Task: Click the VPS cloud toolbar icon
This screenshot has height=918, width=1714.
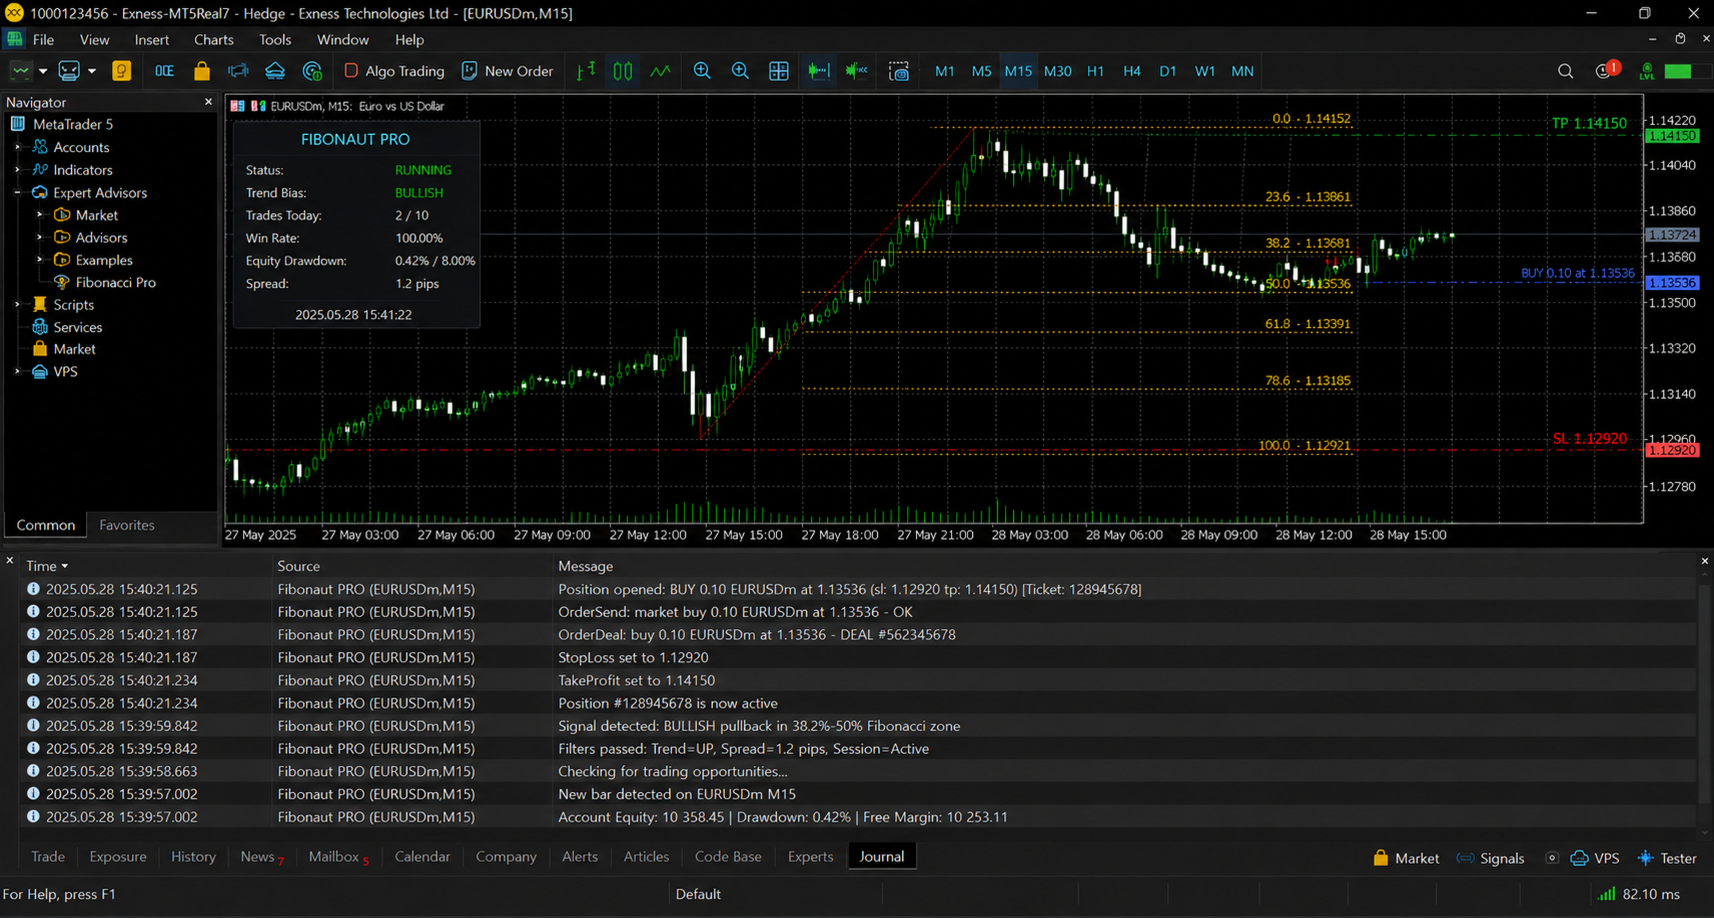Action: pyautogui.click(x=275, y=71)
